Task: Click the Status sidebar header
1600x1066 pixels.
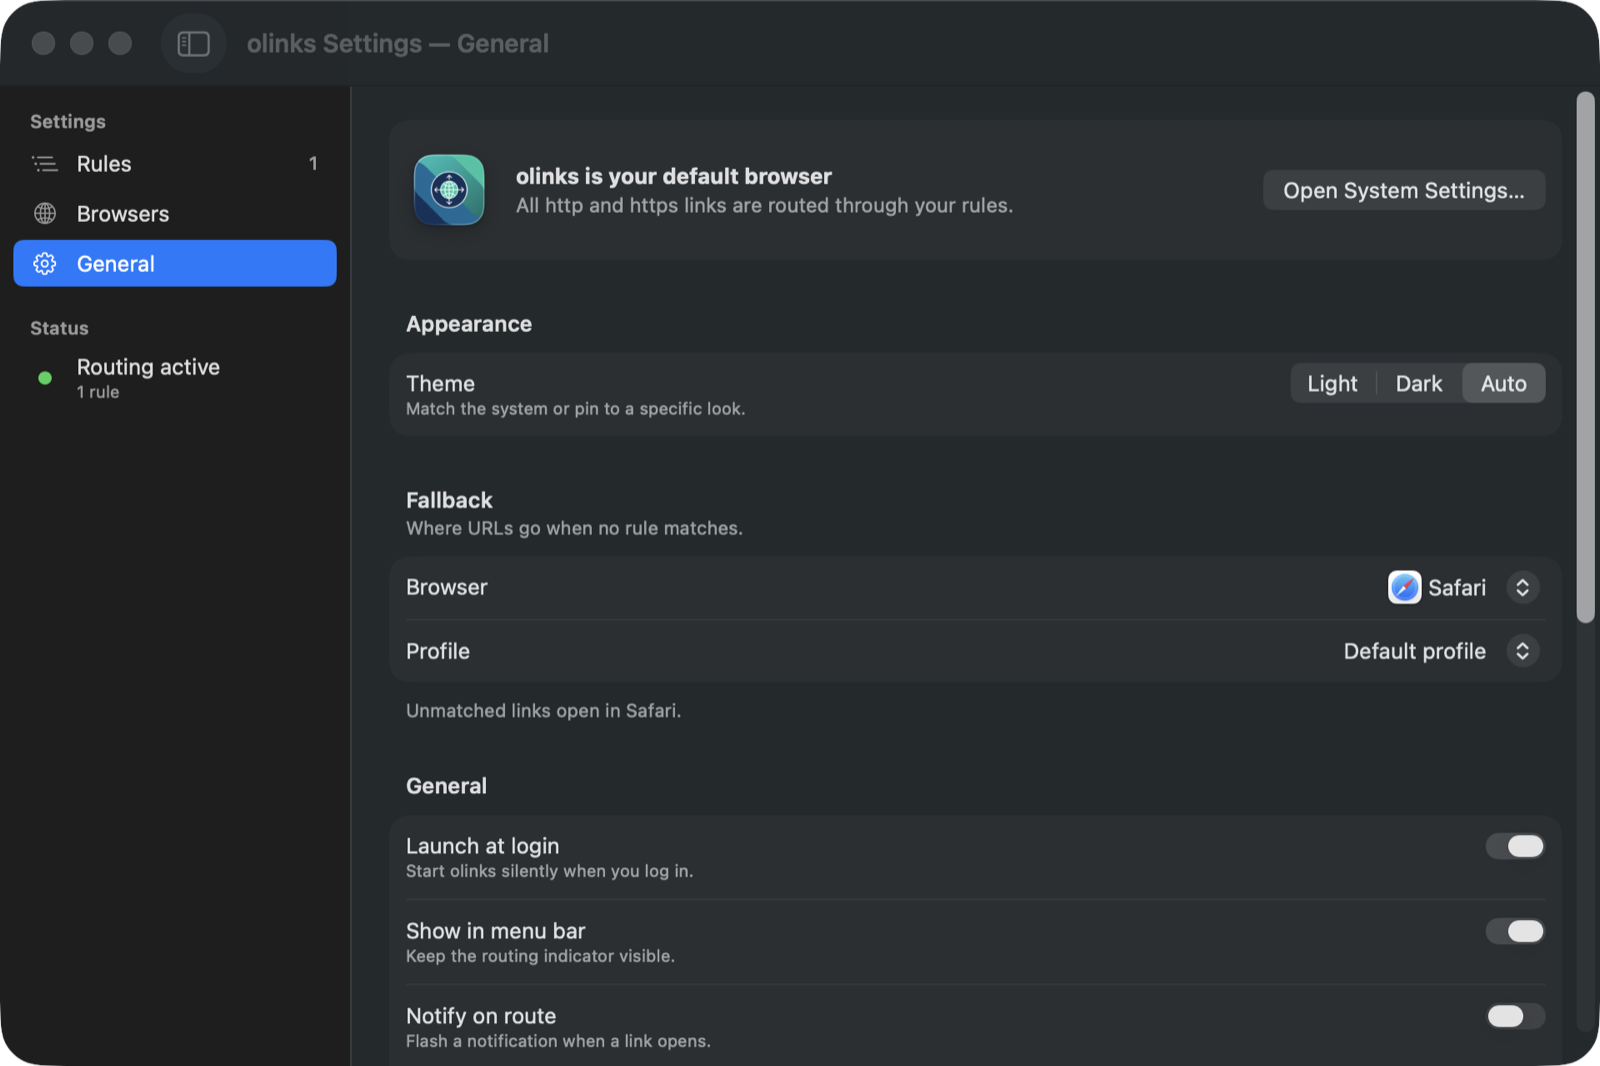Action: [x=59, y=328]
